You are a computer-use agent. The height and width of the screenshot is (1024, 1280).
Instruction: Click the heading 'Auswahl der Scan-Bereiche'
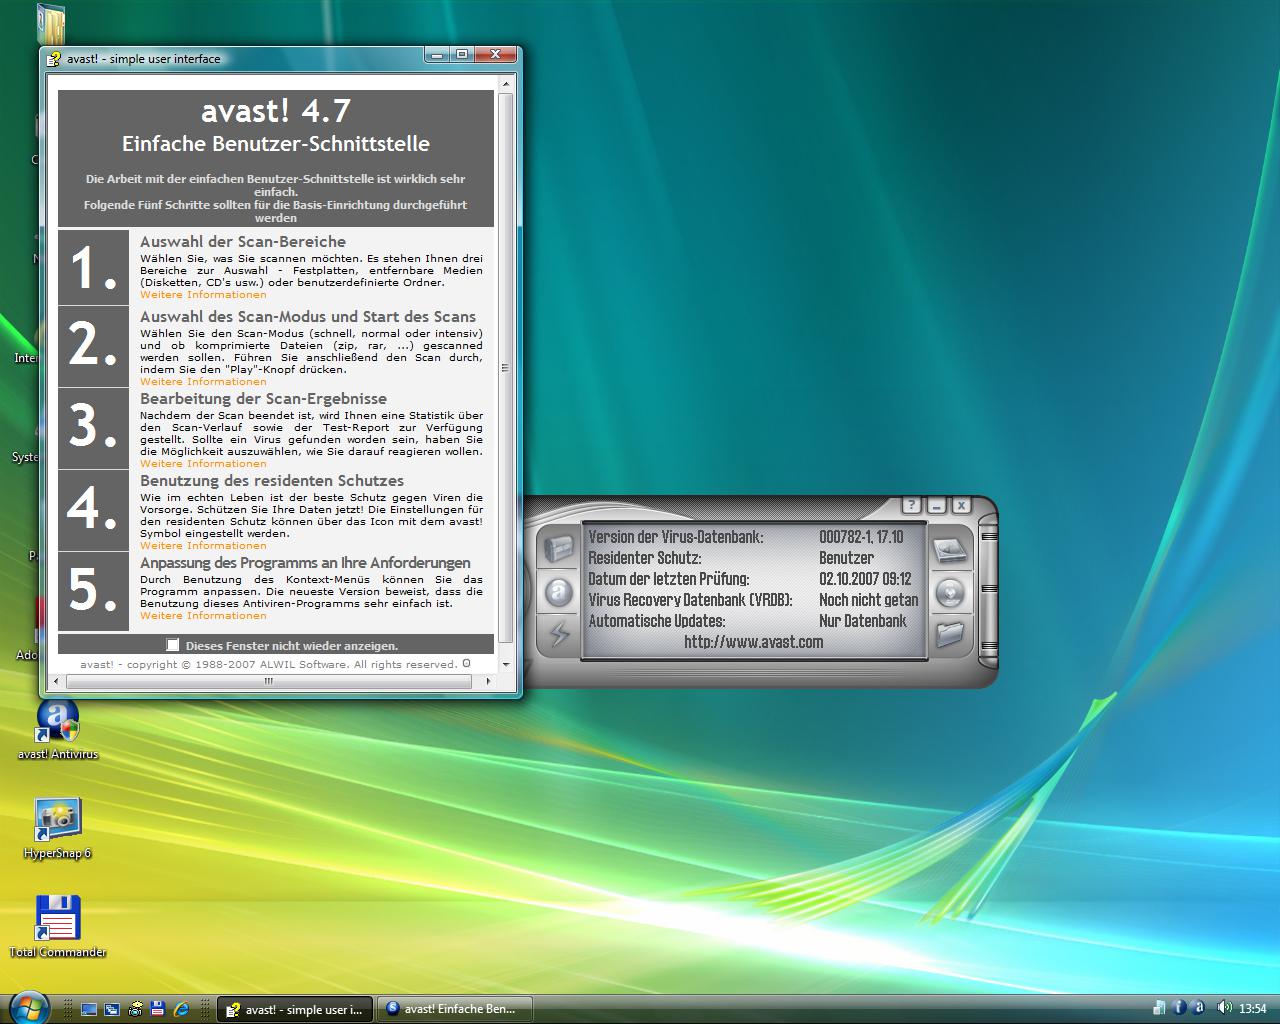pyautogui.click(x=243, y=242)
